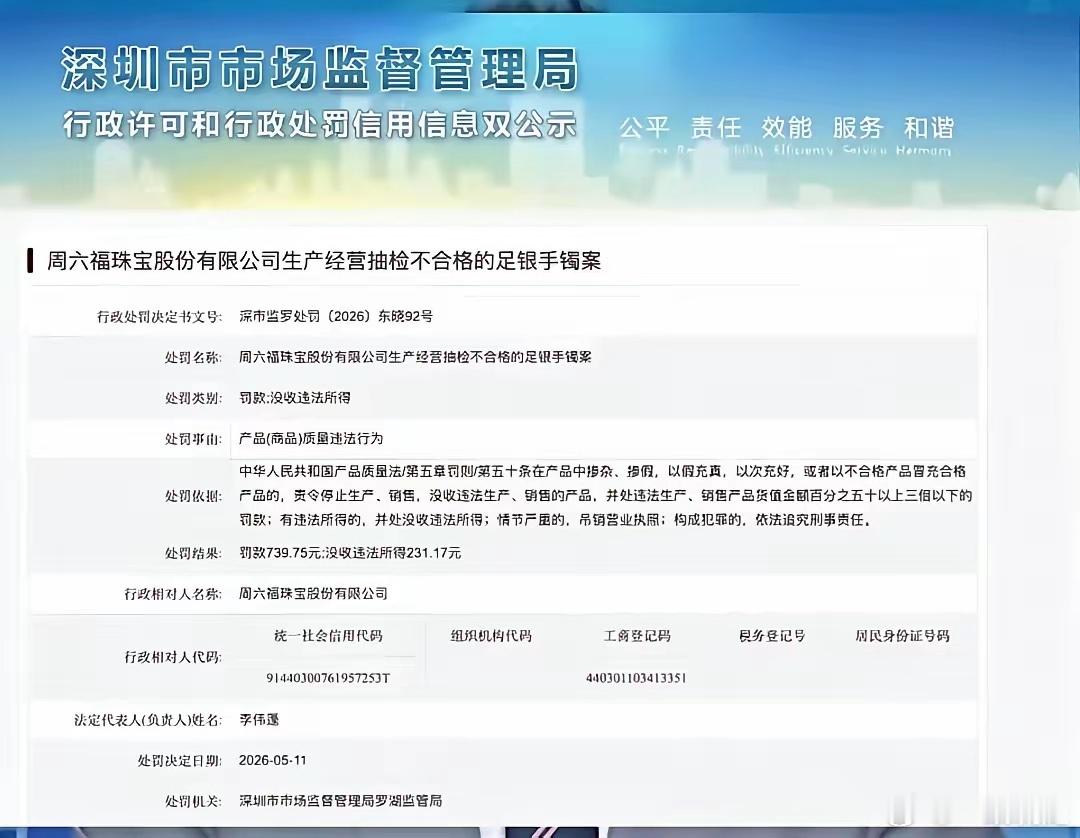
Task: Click the 处罚名称 value text
Action: point(415,357)
